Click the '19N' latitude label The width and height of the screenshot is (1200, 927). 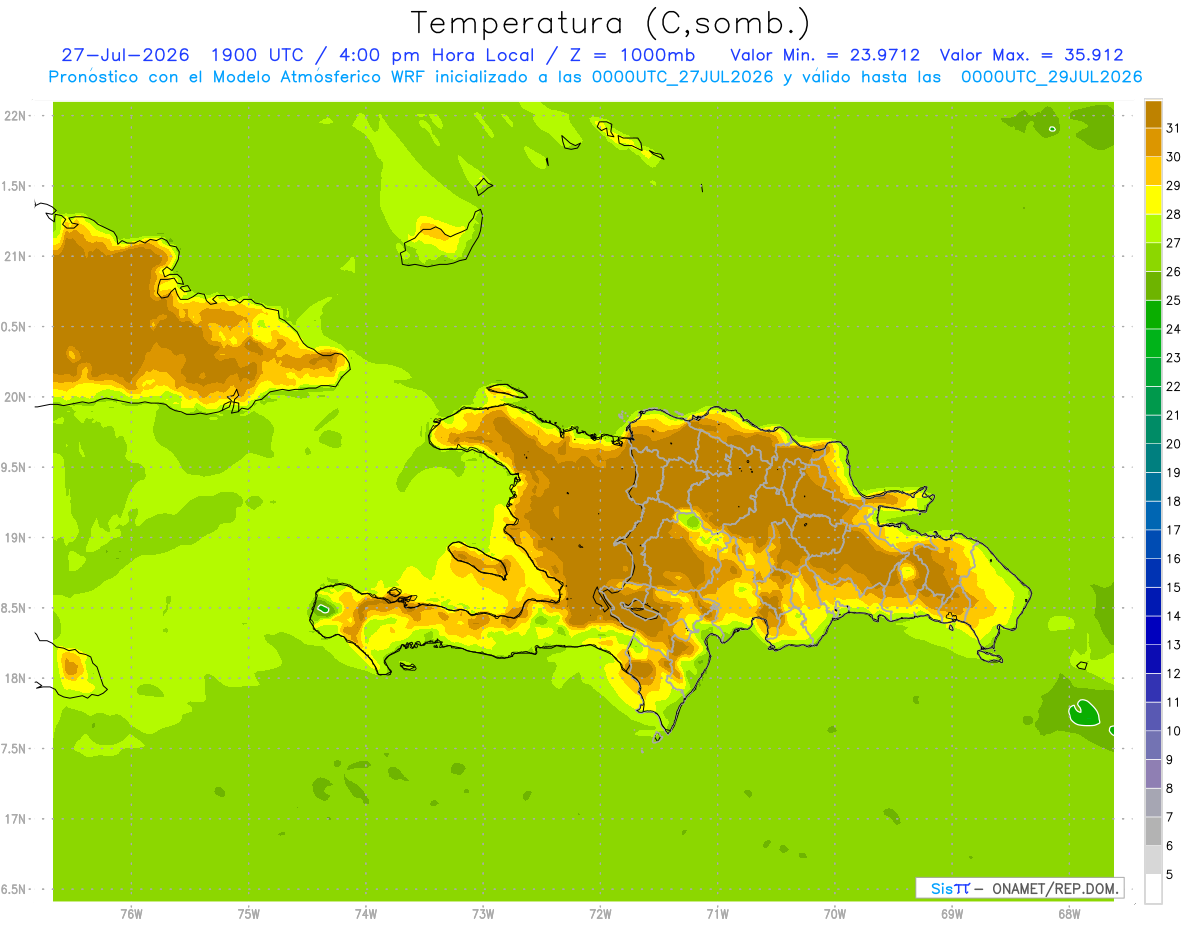coord(14,538)
